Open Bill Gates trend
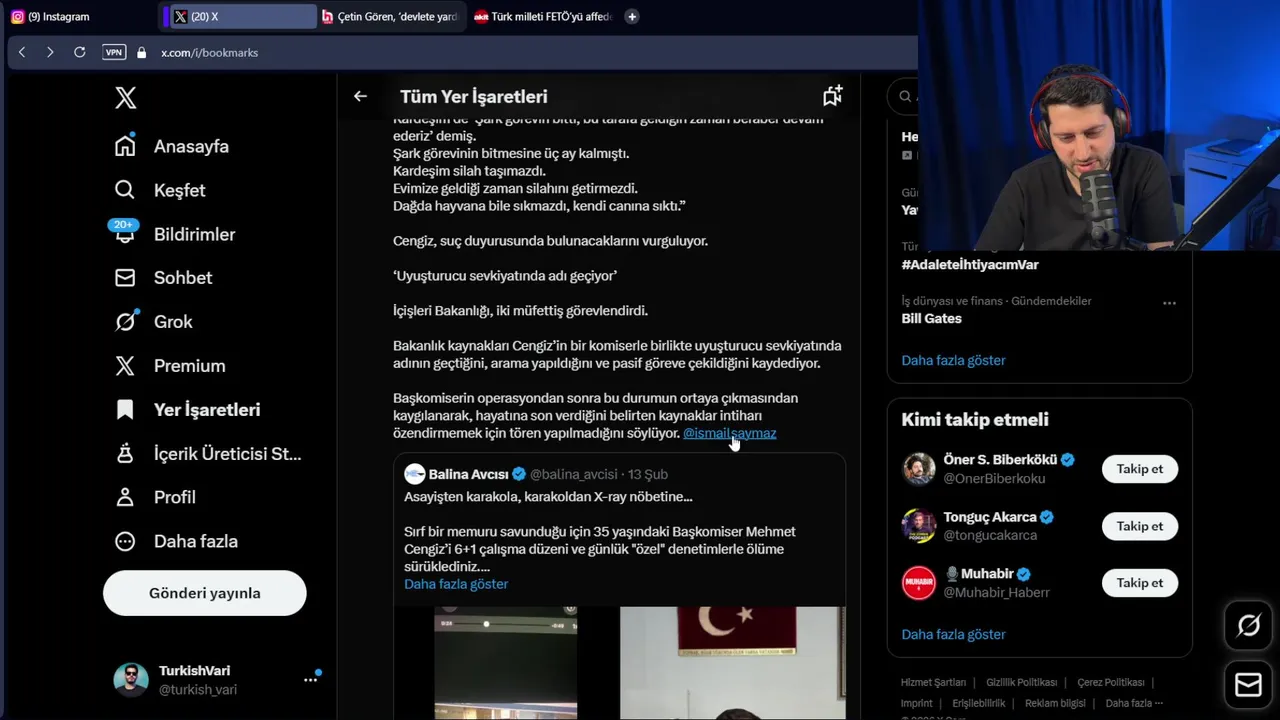1280x720 pixels. [x=931, y=318]
